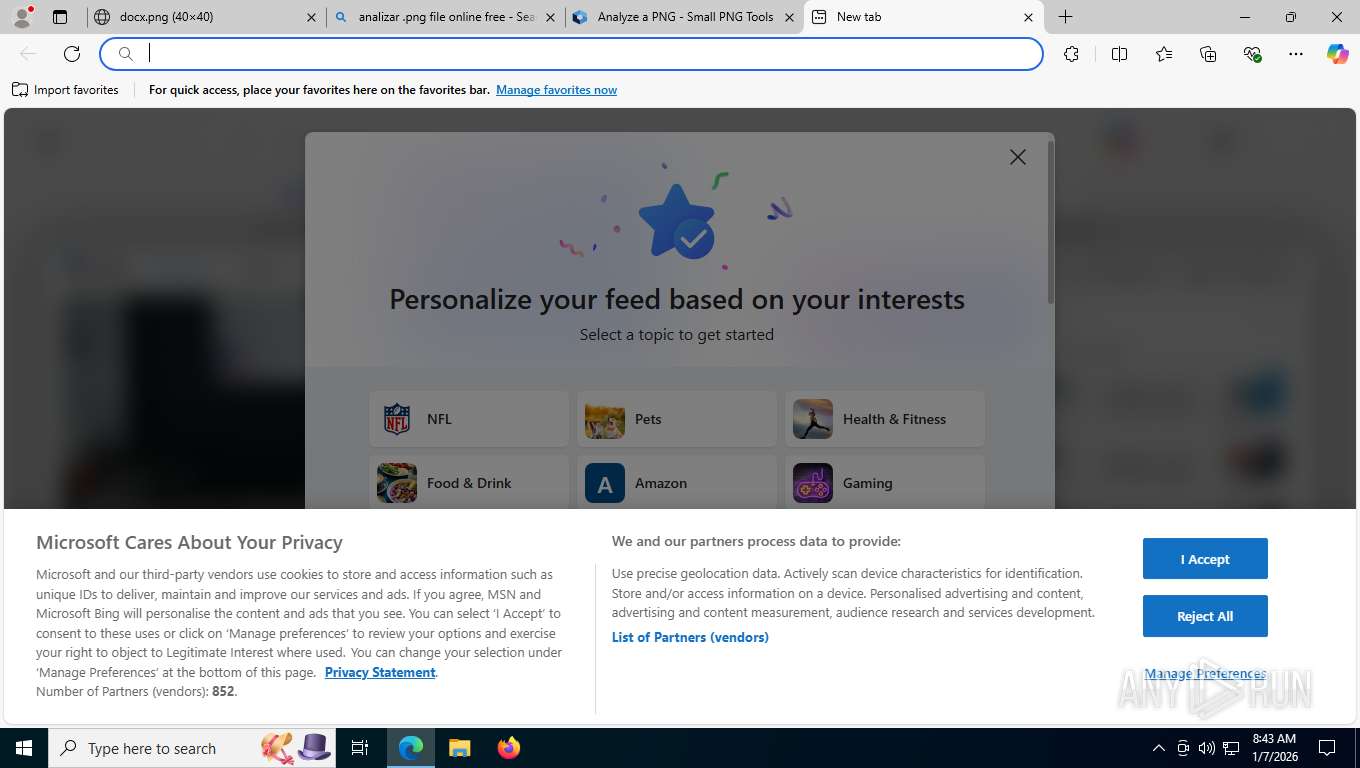Click Import favorites on favorites bar
Viewport: 1360px width, 768px height.
point(65,90)
